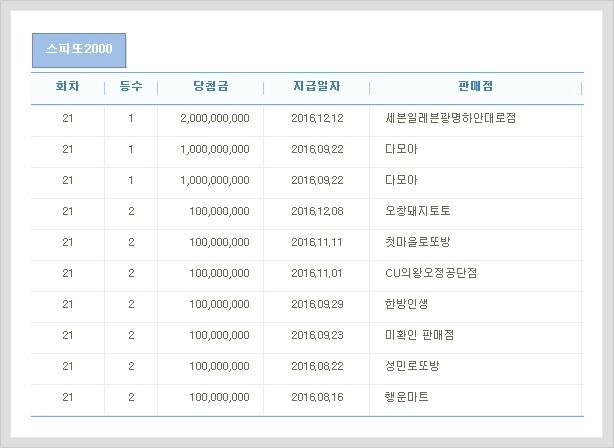Select store CU의왕오정공단점
Viewport: 614px width, 448px height.
pyautogui.click(x=431, y=273)
